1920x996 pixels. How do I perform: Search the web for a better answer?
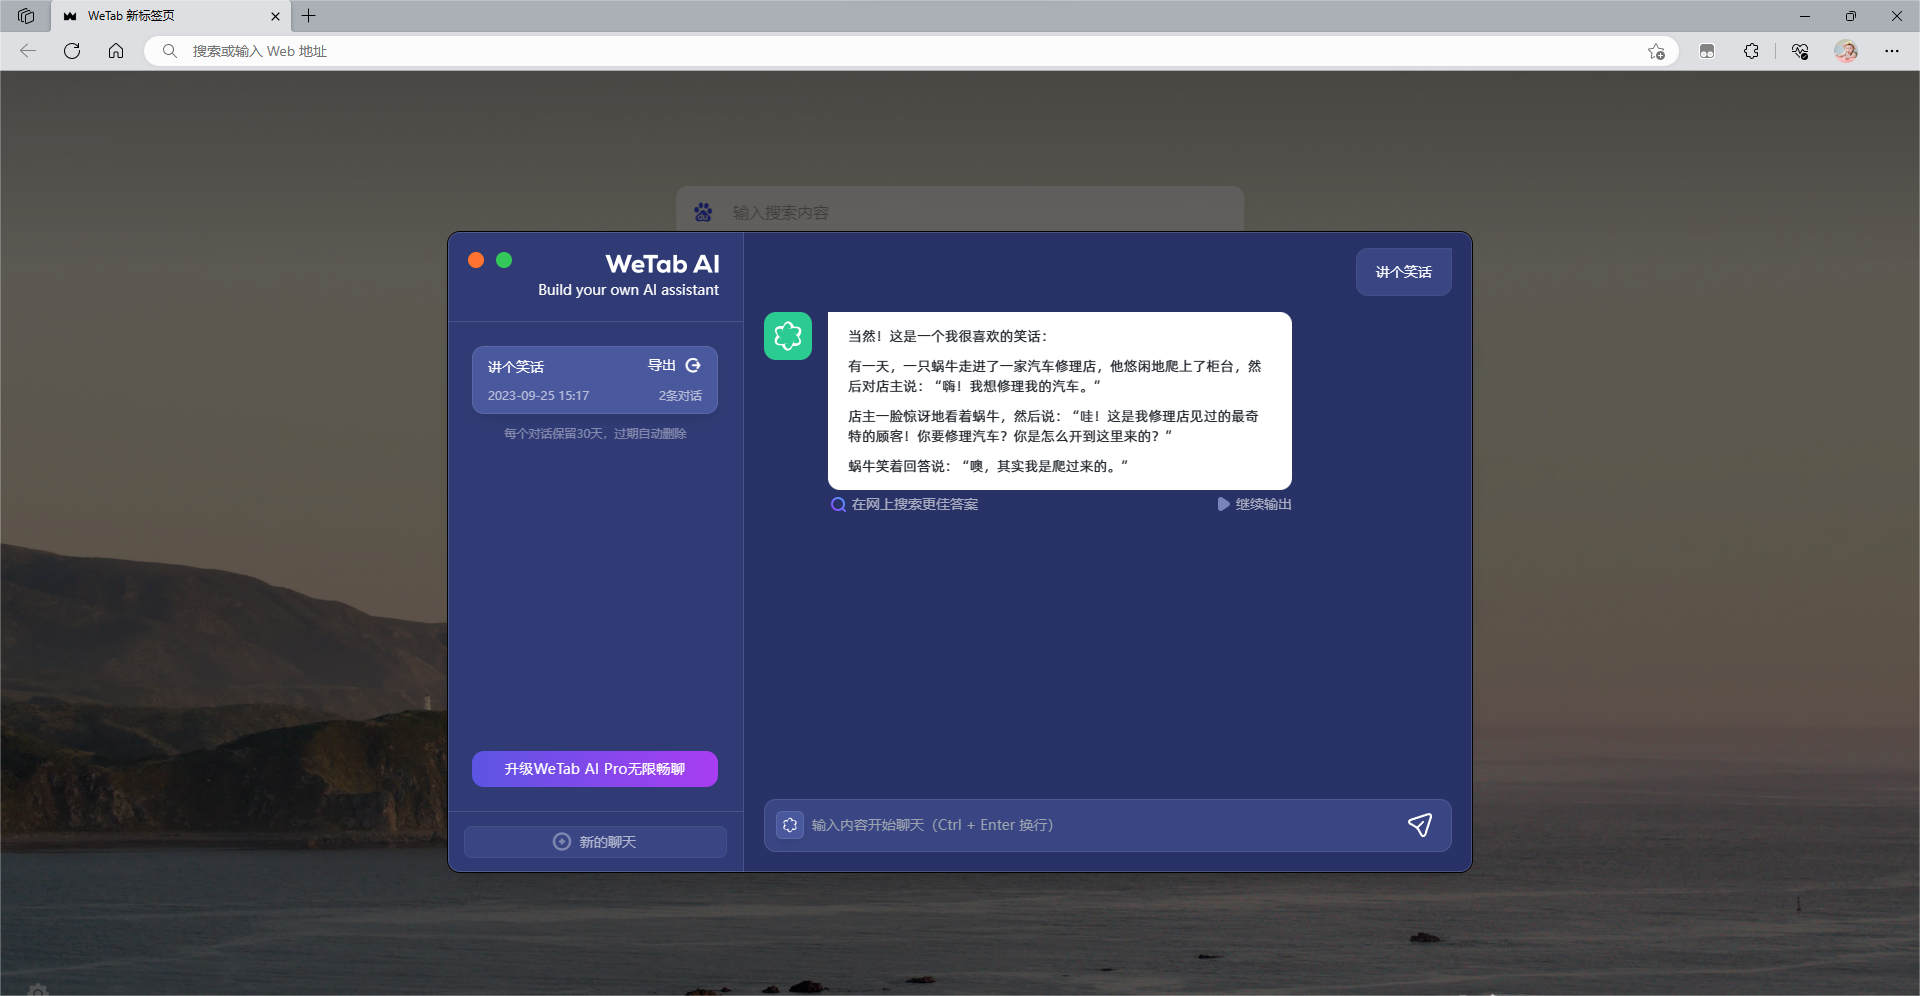point(905,505)
